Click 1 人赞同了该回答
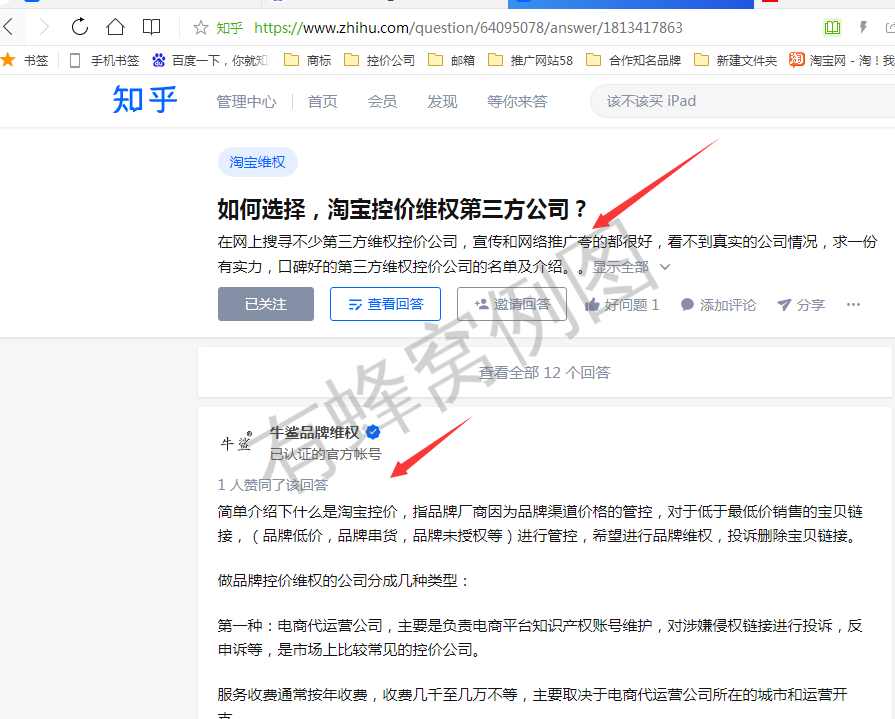895x719 pixels. [273, 485]
